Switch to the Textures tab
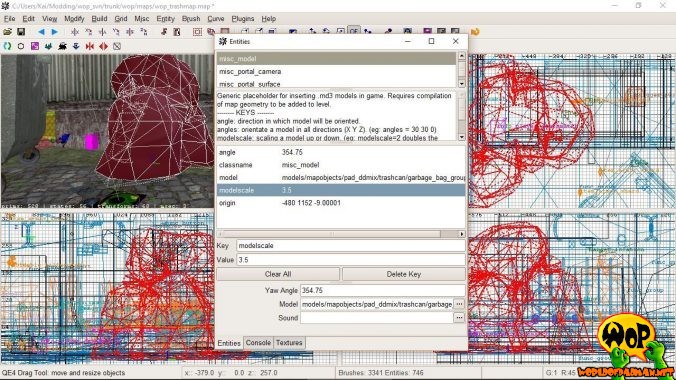676x380 pixels. point(289,342)
